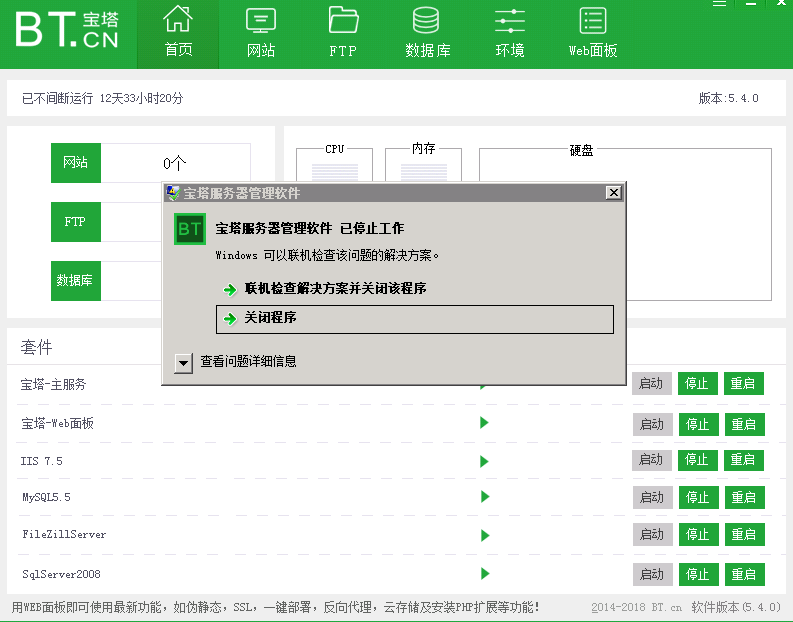This screenshot has height=622, width=793.
Task: Select the 关闭程序 option
Action: click(x=415, y=319)
